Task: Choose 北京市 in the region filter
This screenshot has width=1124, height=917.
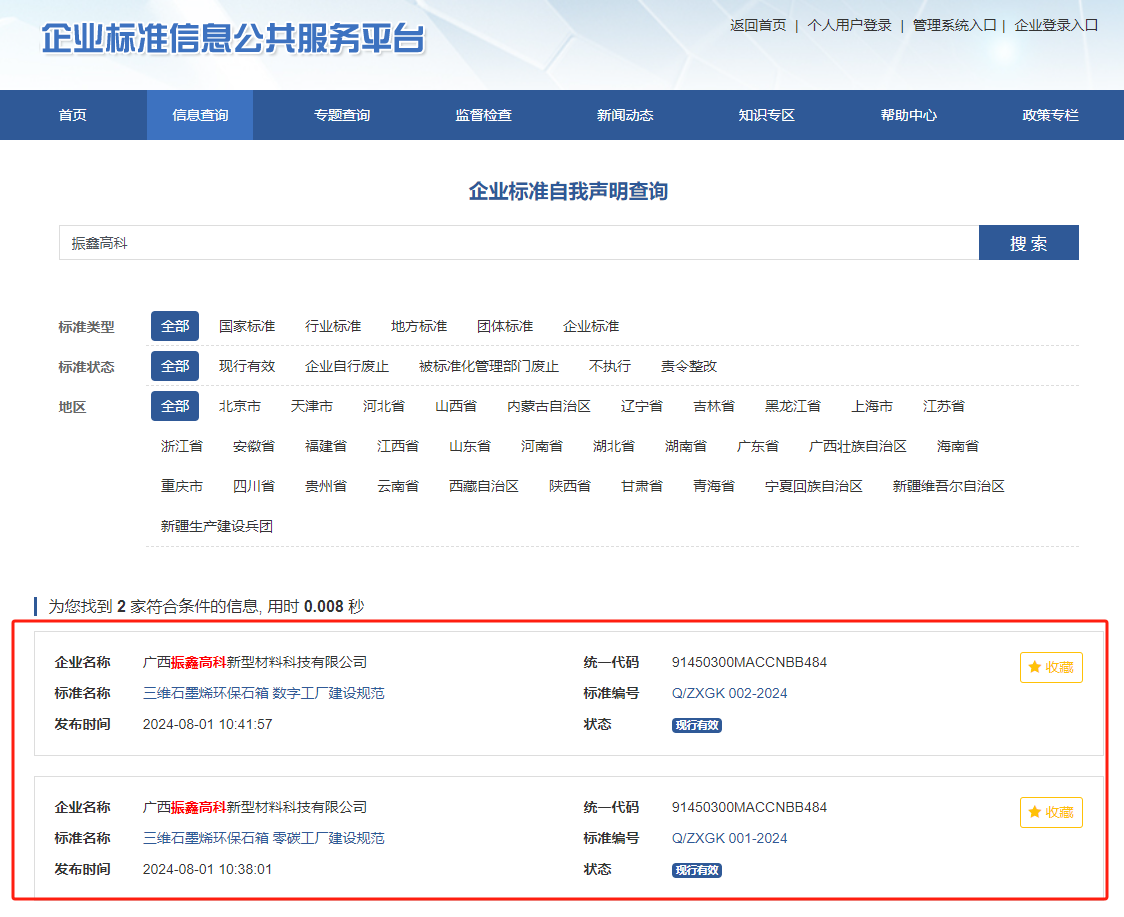Action: (240, 406)
